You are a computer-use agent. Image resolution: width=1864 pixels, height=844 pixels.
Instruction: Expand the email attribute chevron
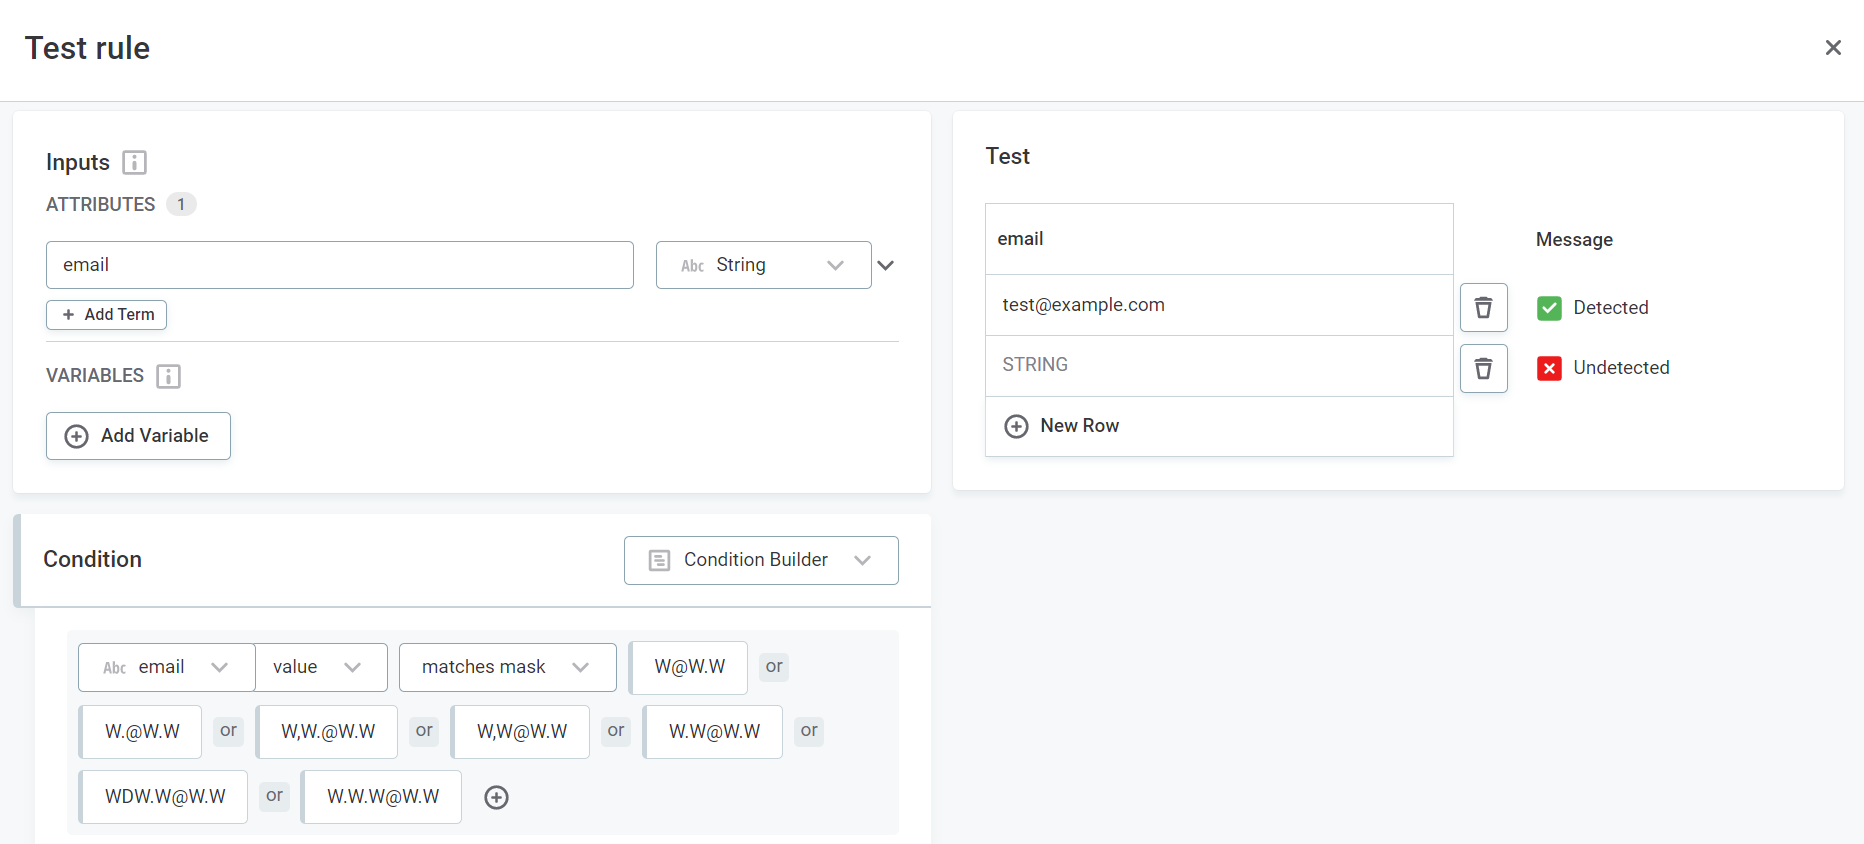[885, 265]
